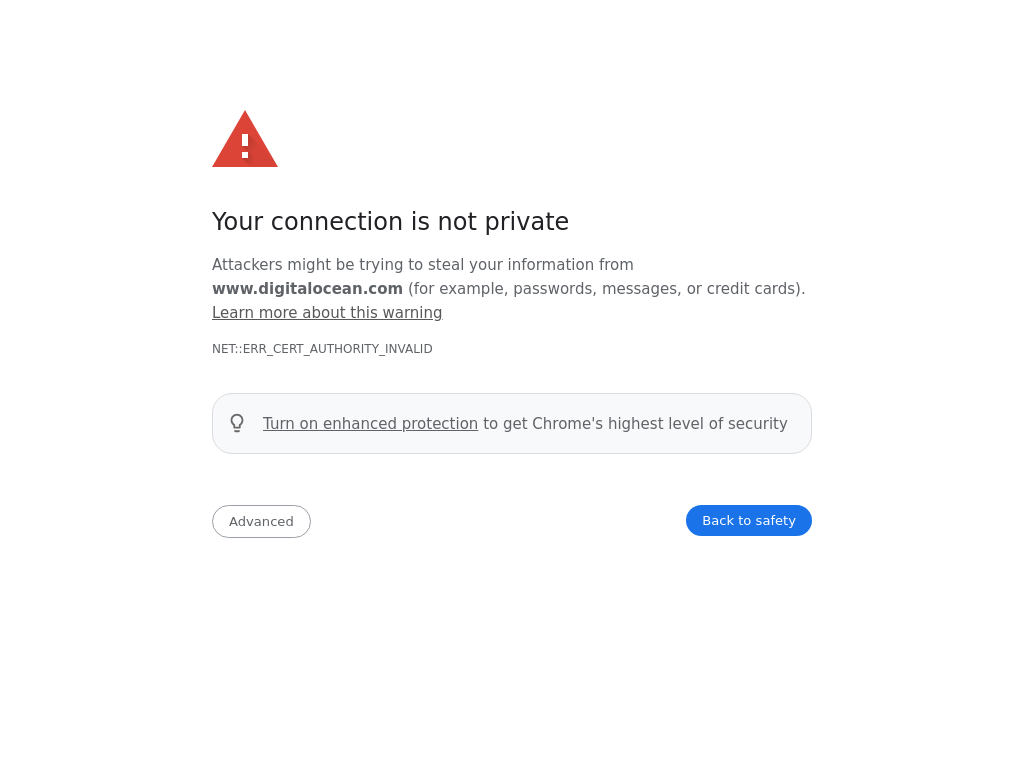
Task: Click the bold www.digitalocean.com domain text
Action: click(307, 289)
